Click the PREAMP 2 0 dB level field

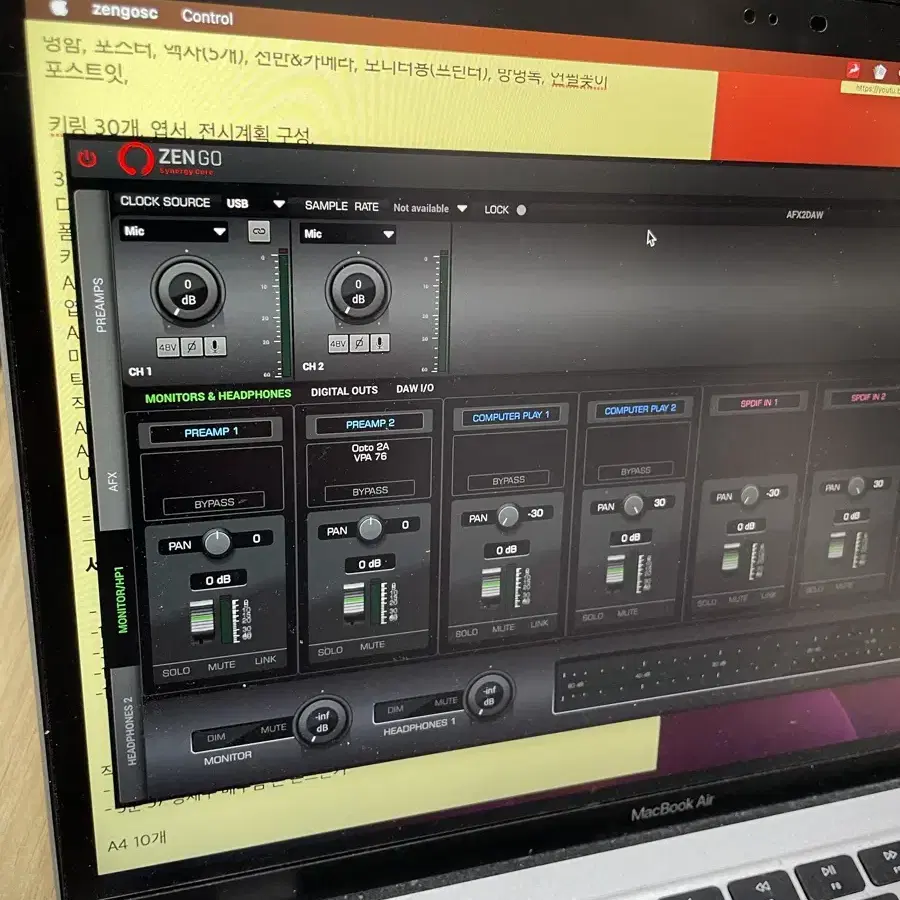click(x=370, y=564)
